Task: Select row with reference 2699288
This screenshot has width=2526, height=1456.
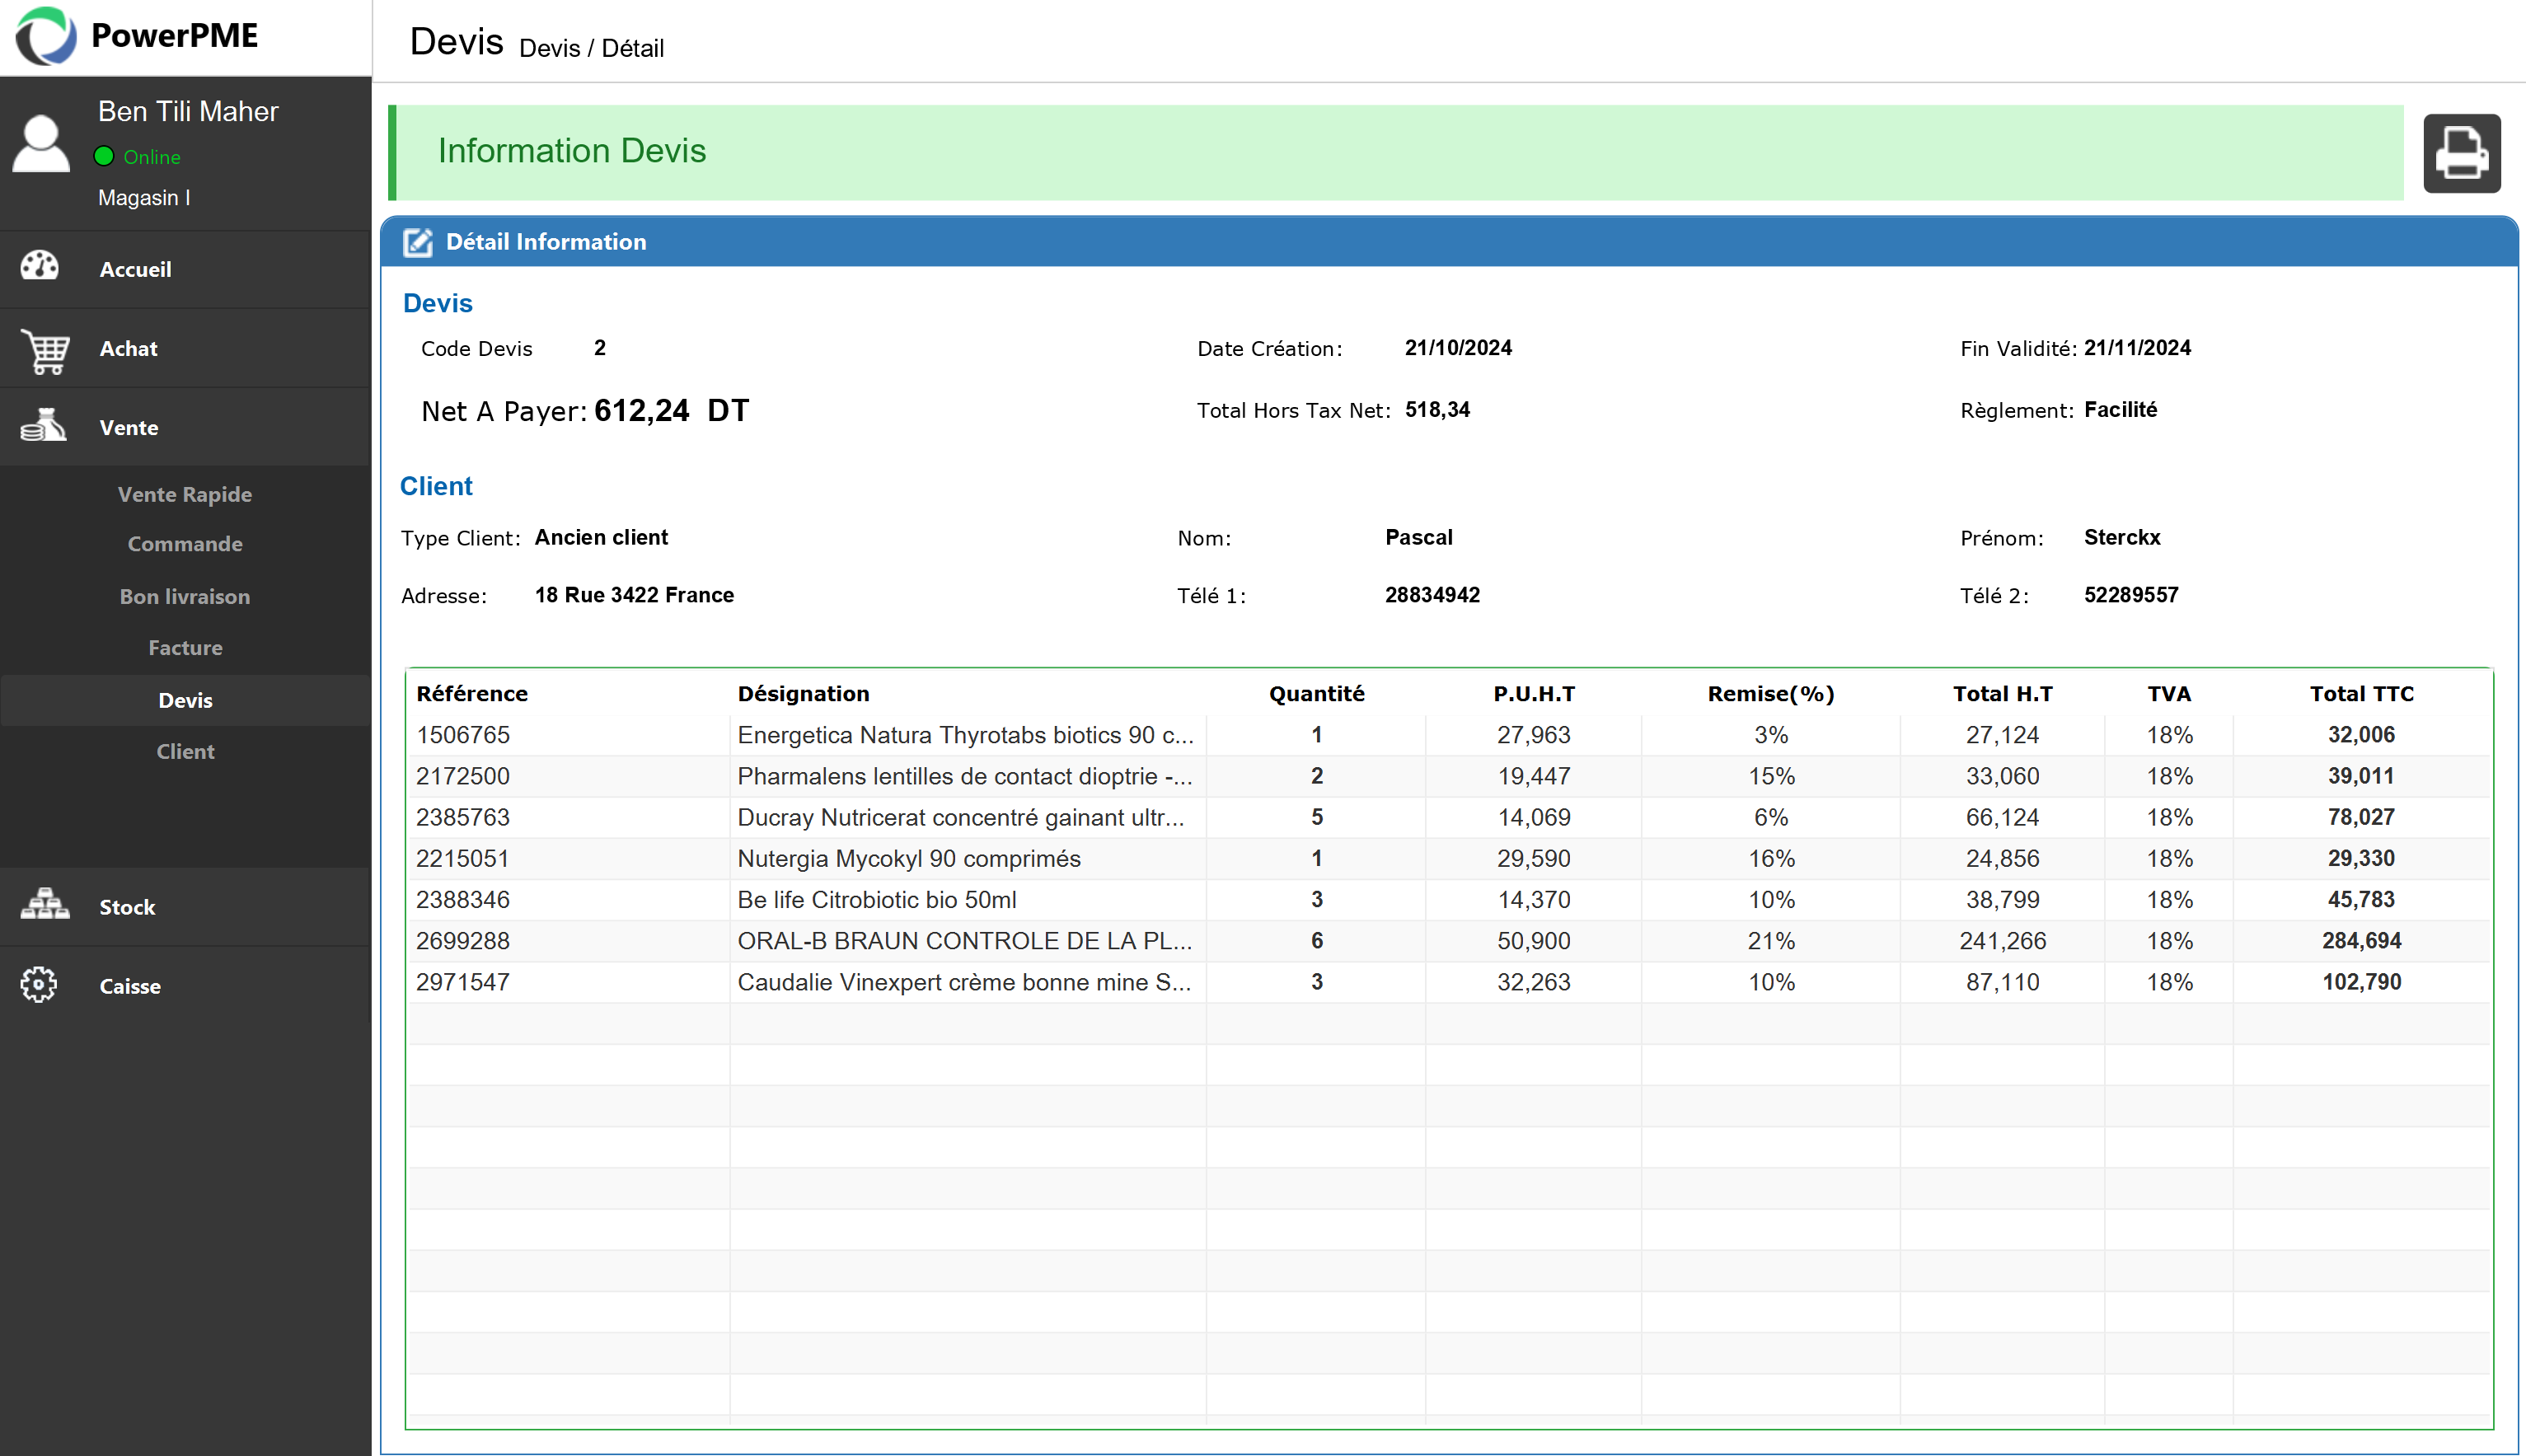Action: tap(1448, 941)
